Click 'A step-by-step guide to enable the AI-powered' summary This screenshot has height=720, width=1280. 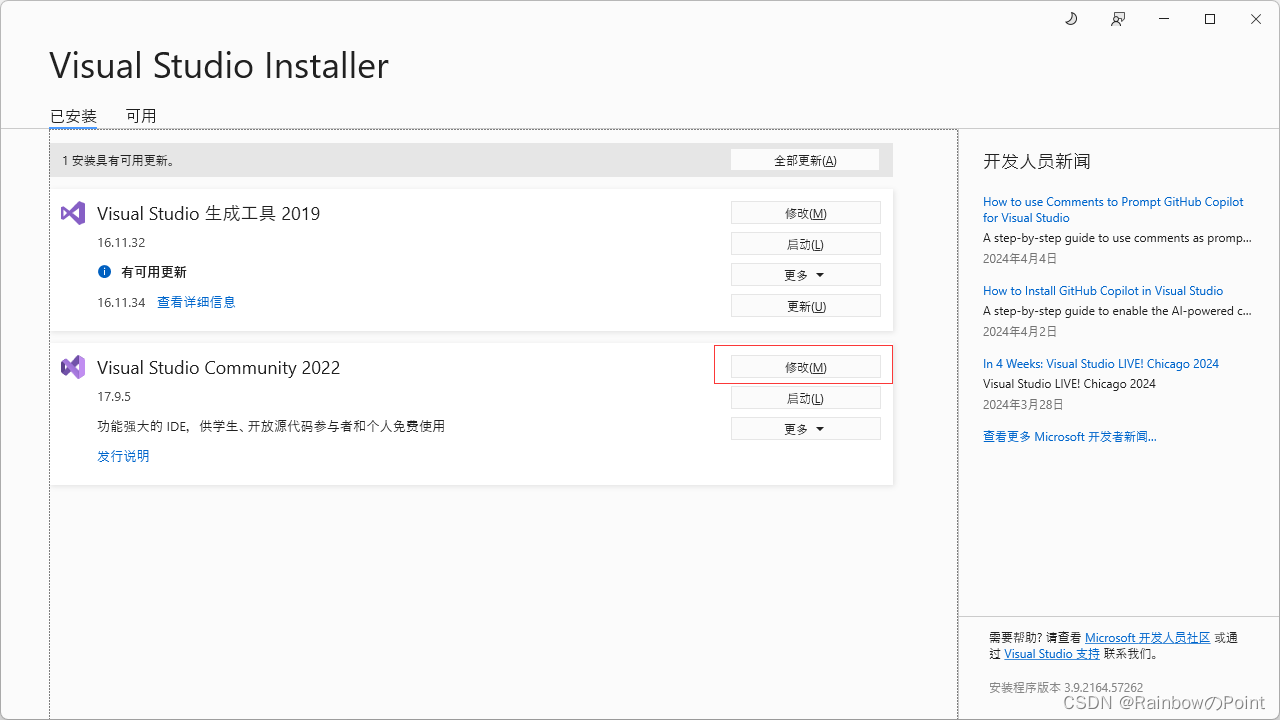1117,311
